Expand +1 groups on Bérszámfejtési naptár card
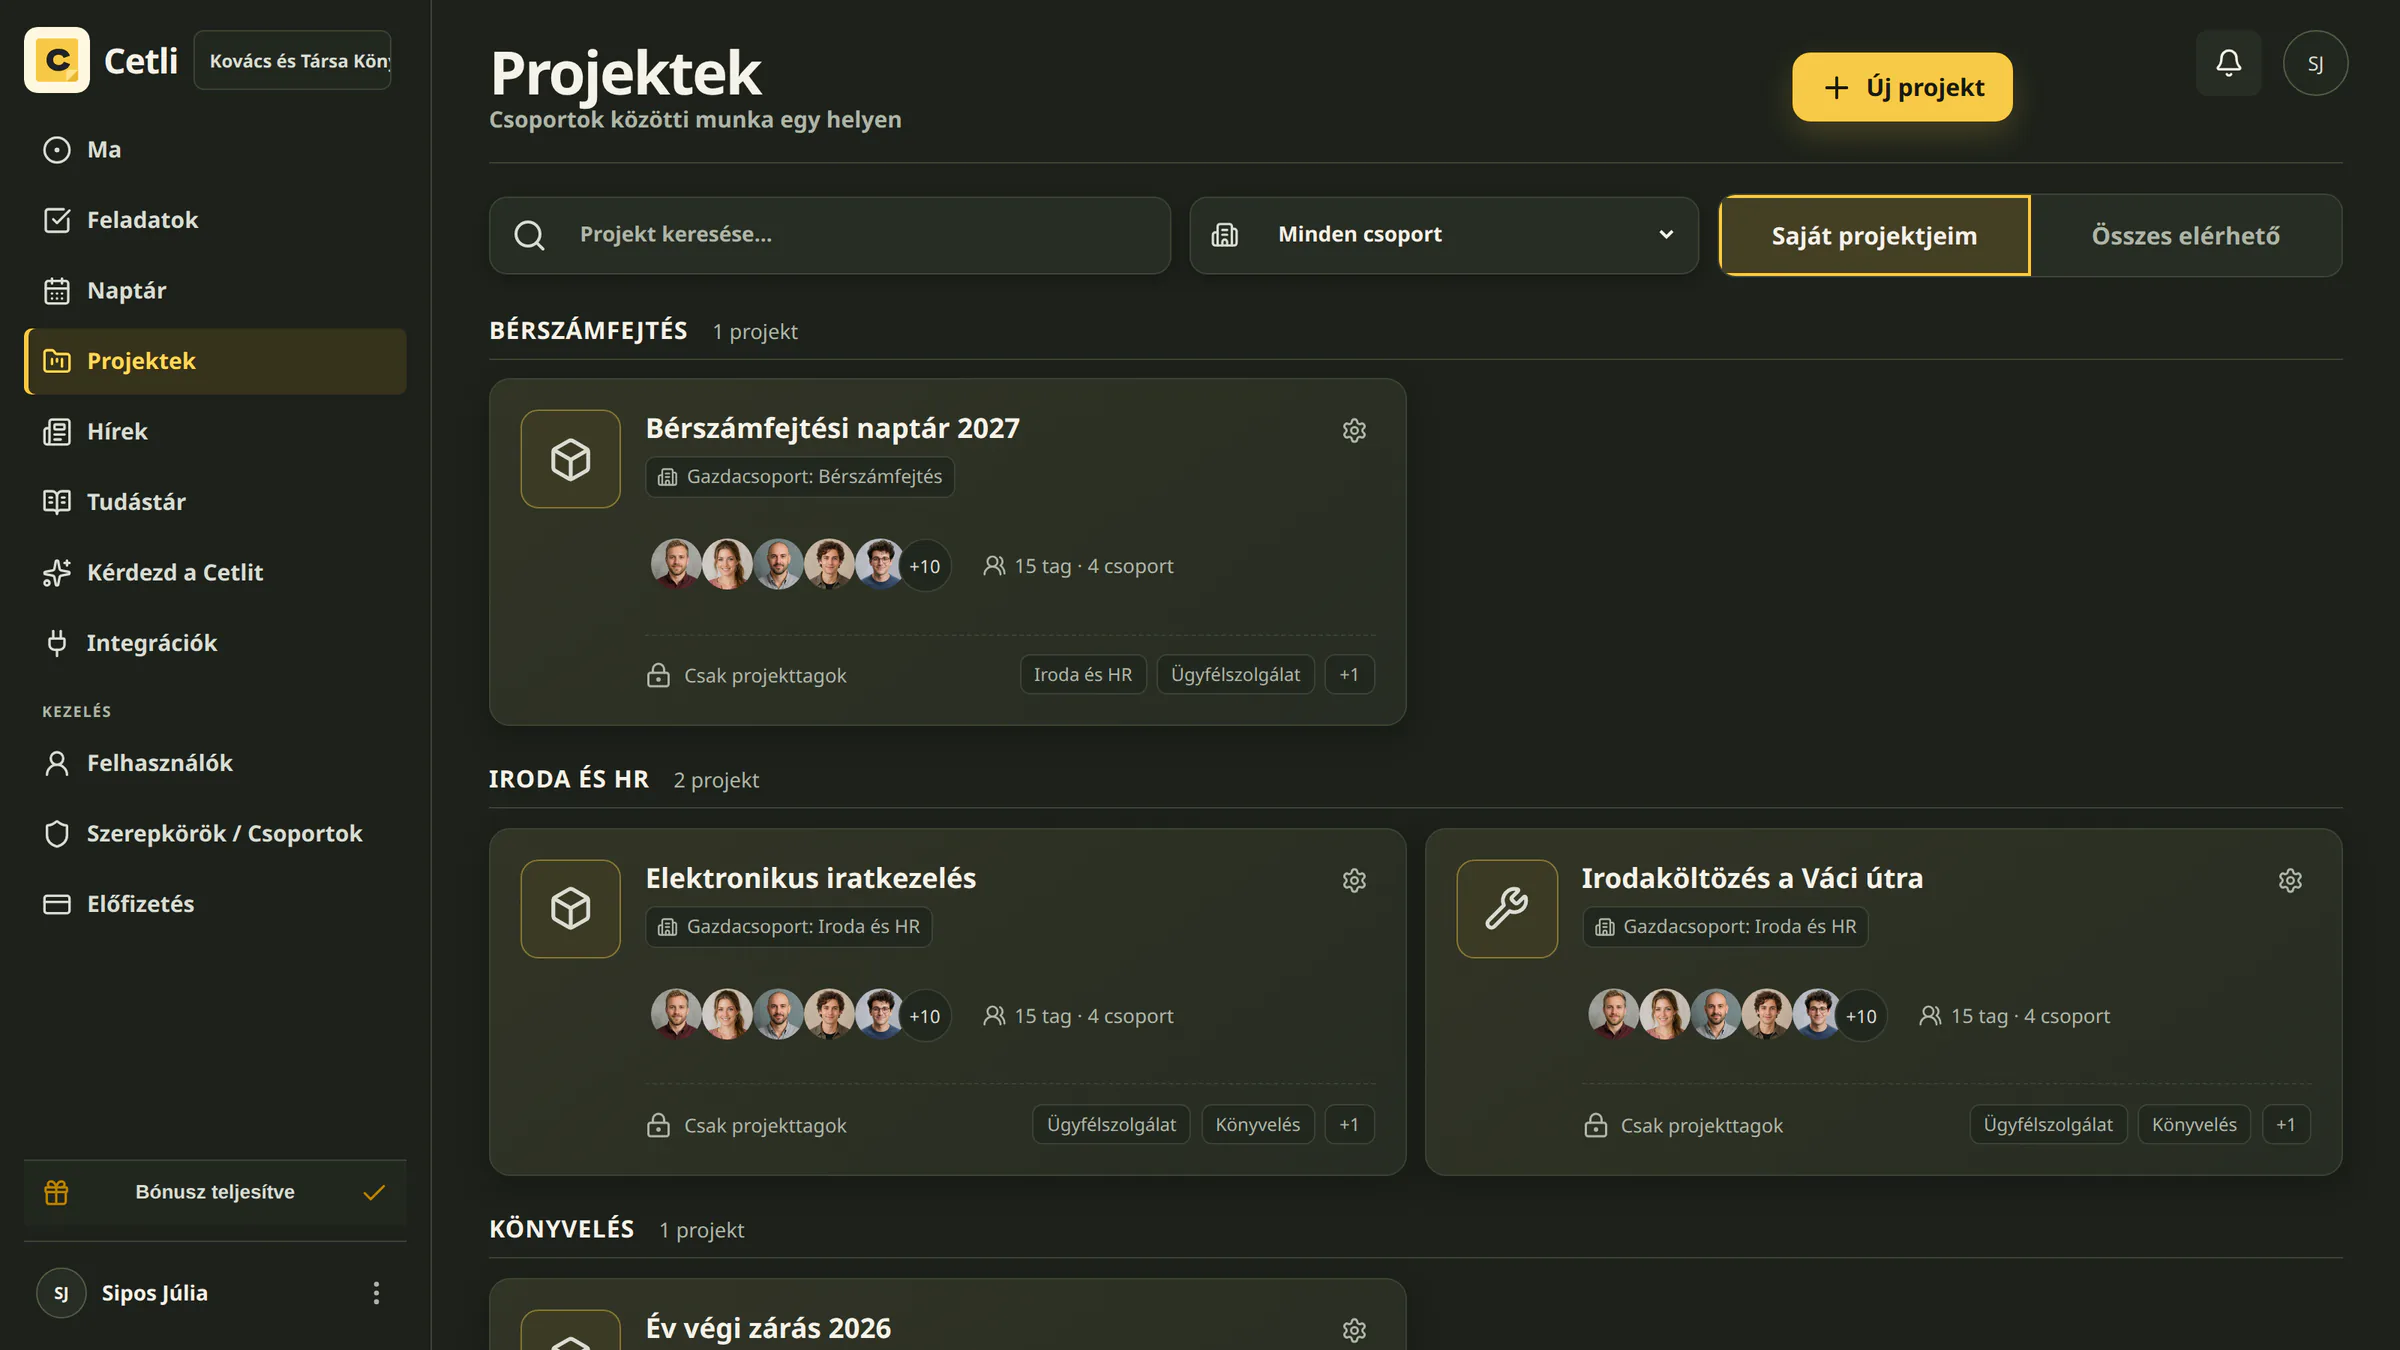2400x1350 pixels. pyautogui.click(x=1349, y=675)
